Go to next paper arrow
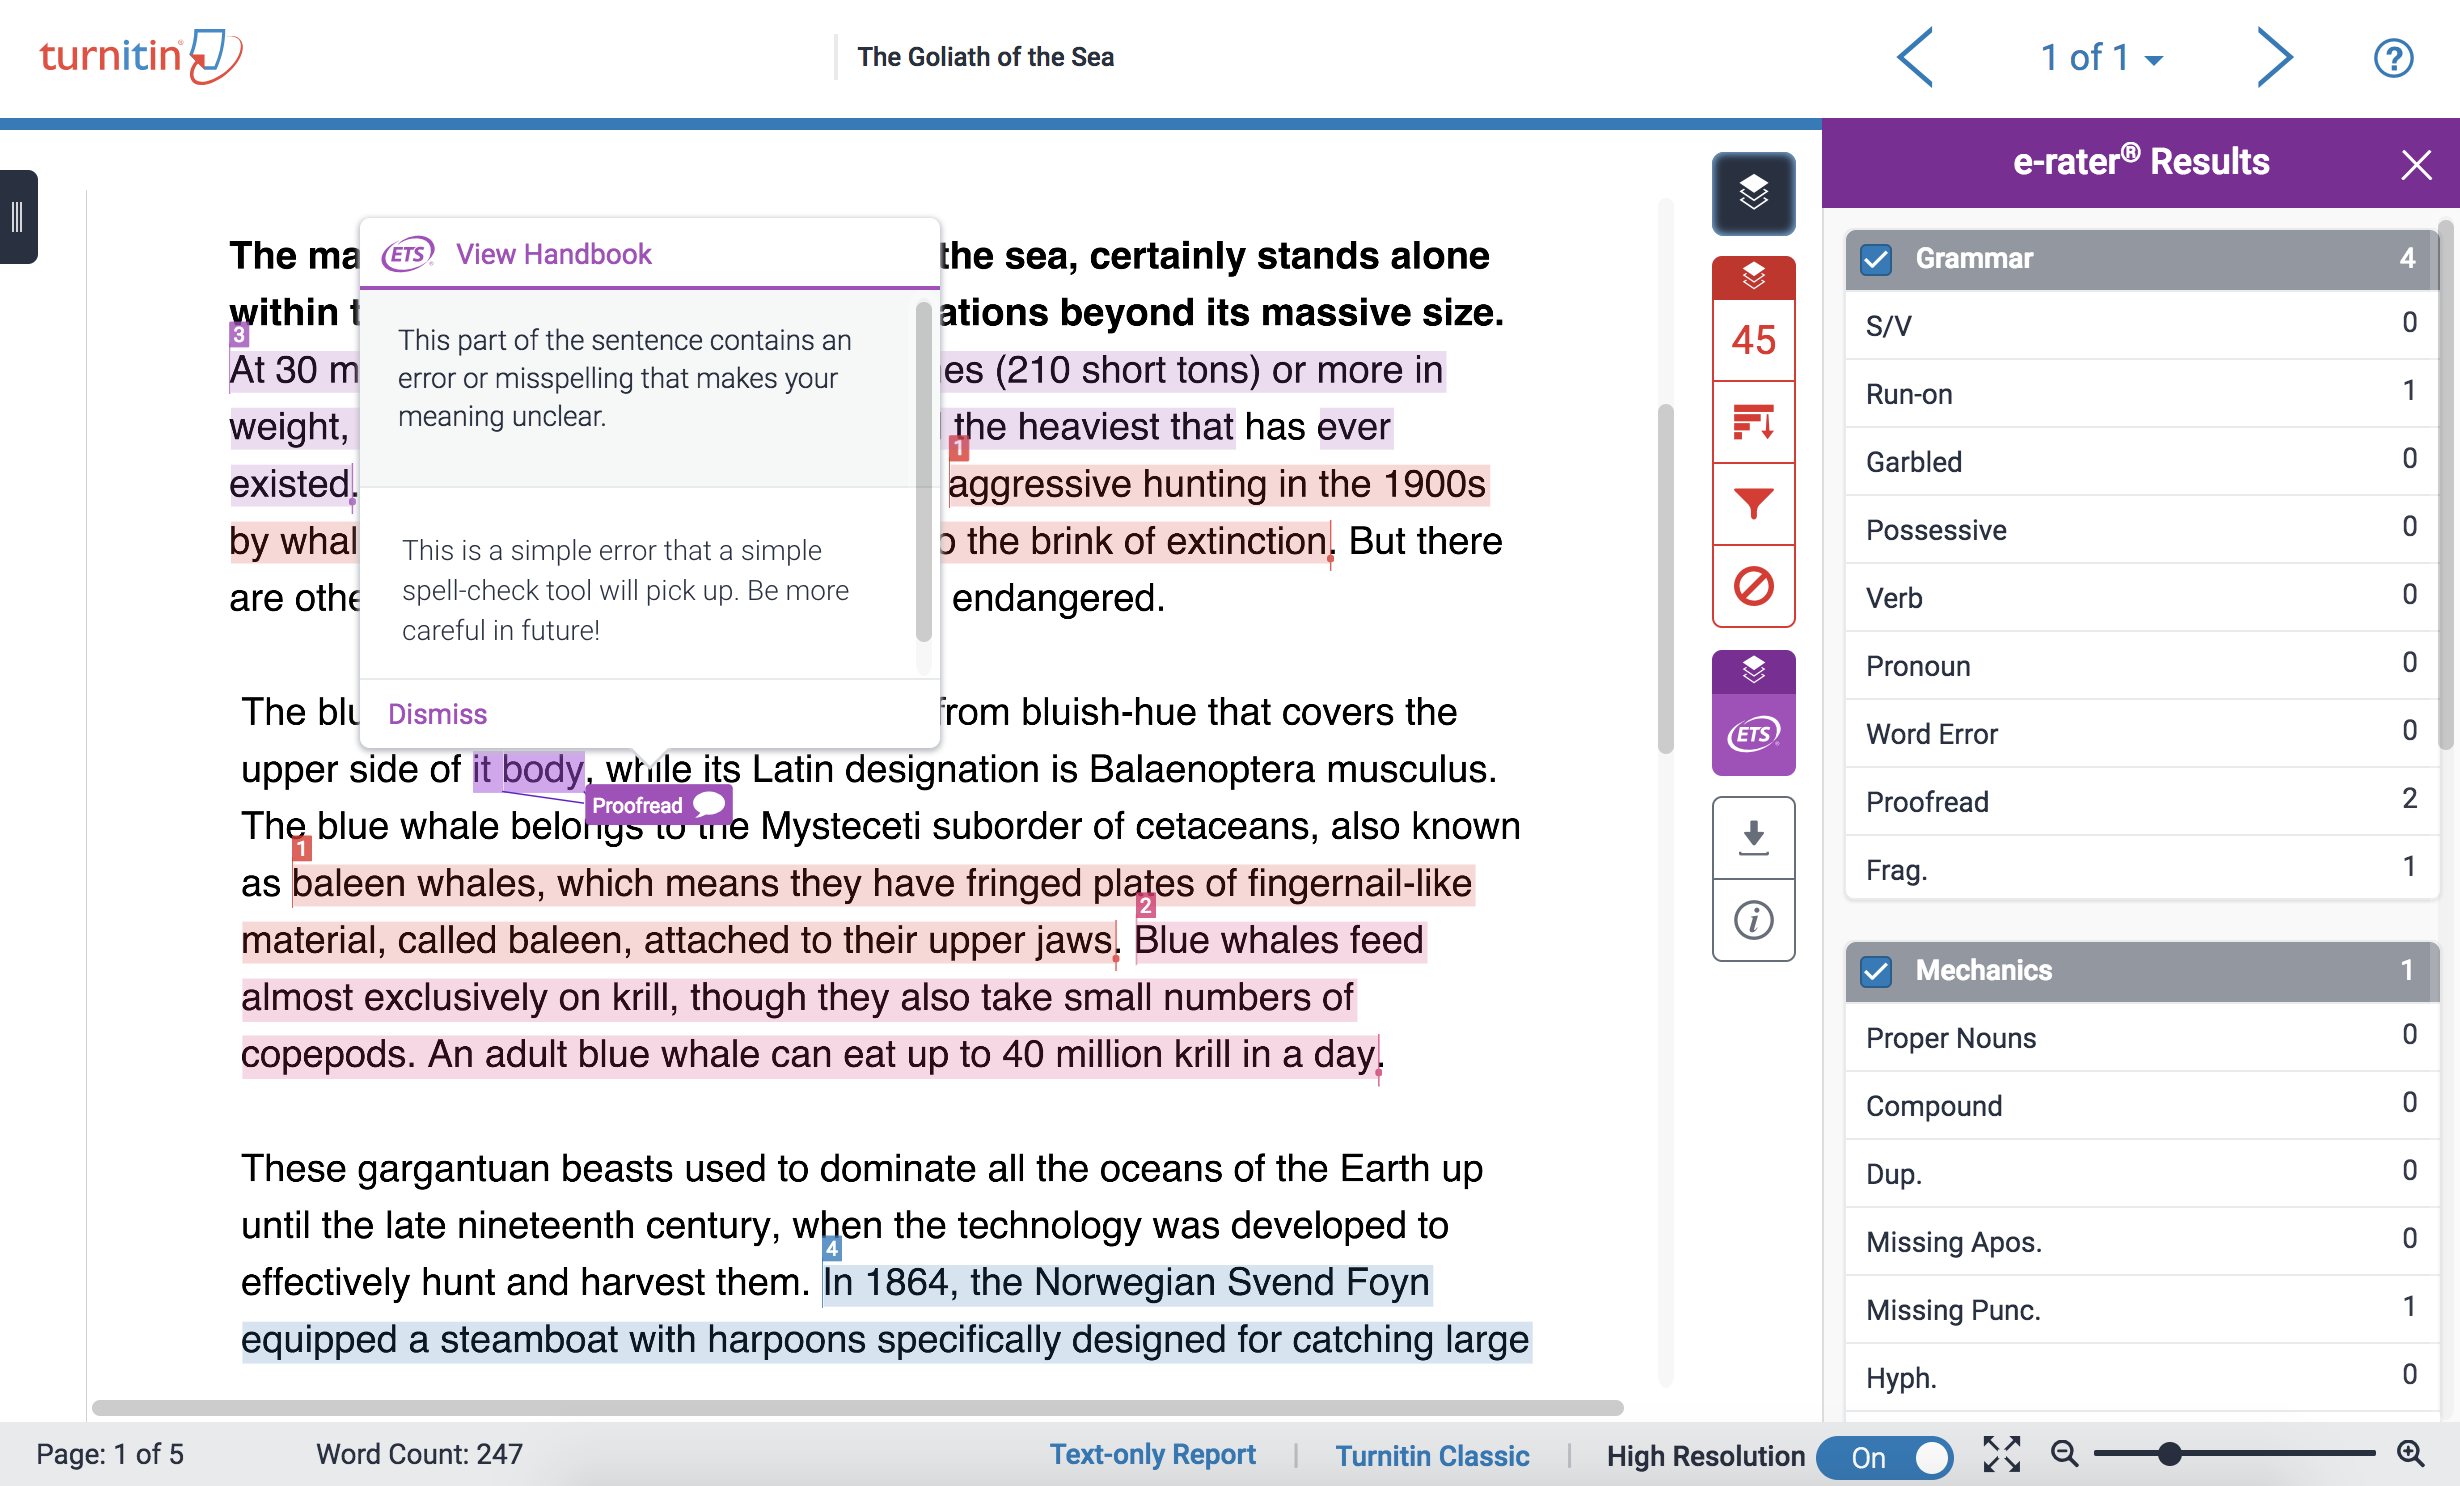Viewport: 2460px width, 1486px height. click(2275, 57)
